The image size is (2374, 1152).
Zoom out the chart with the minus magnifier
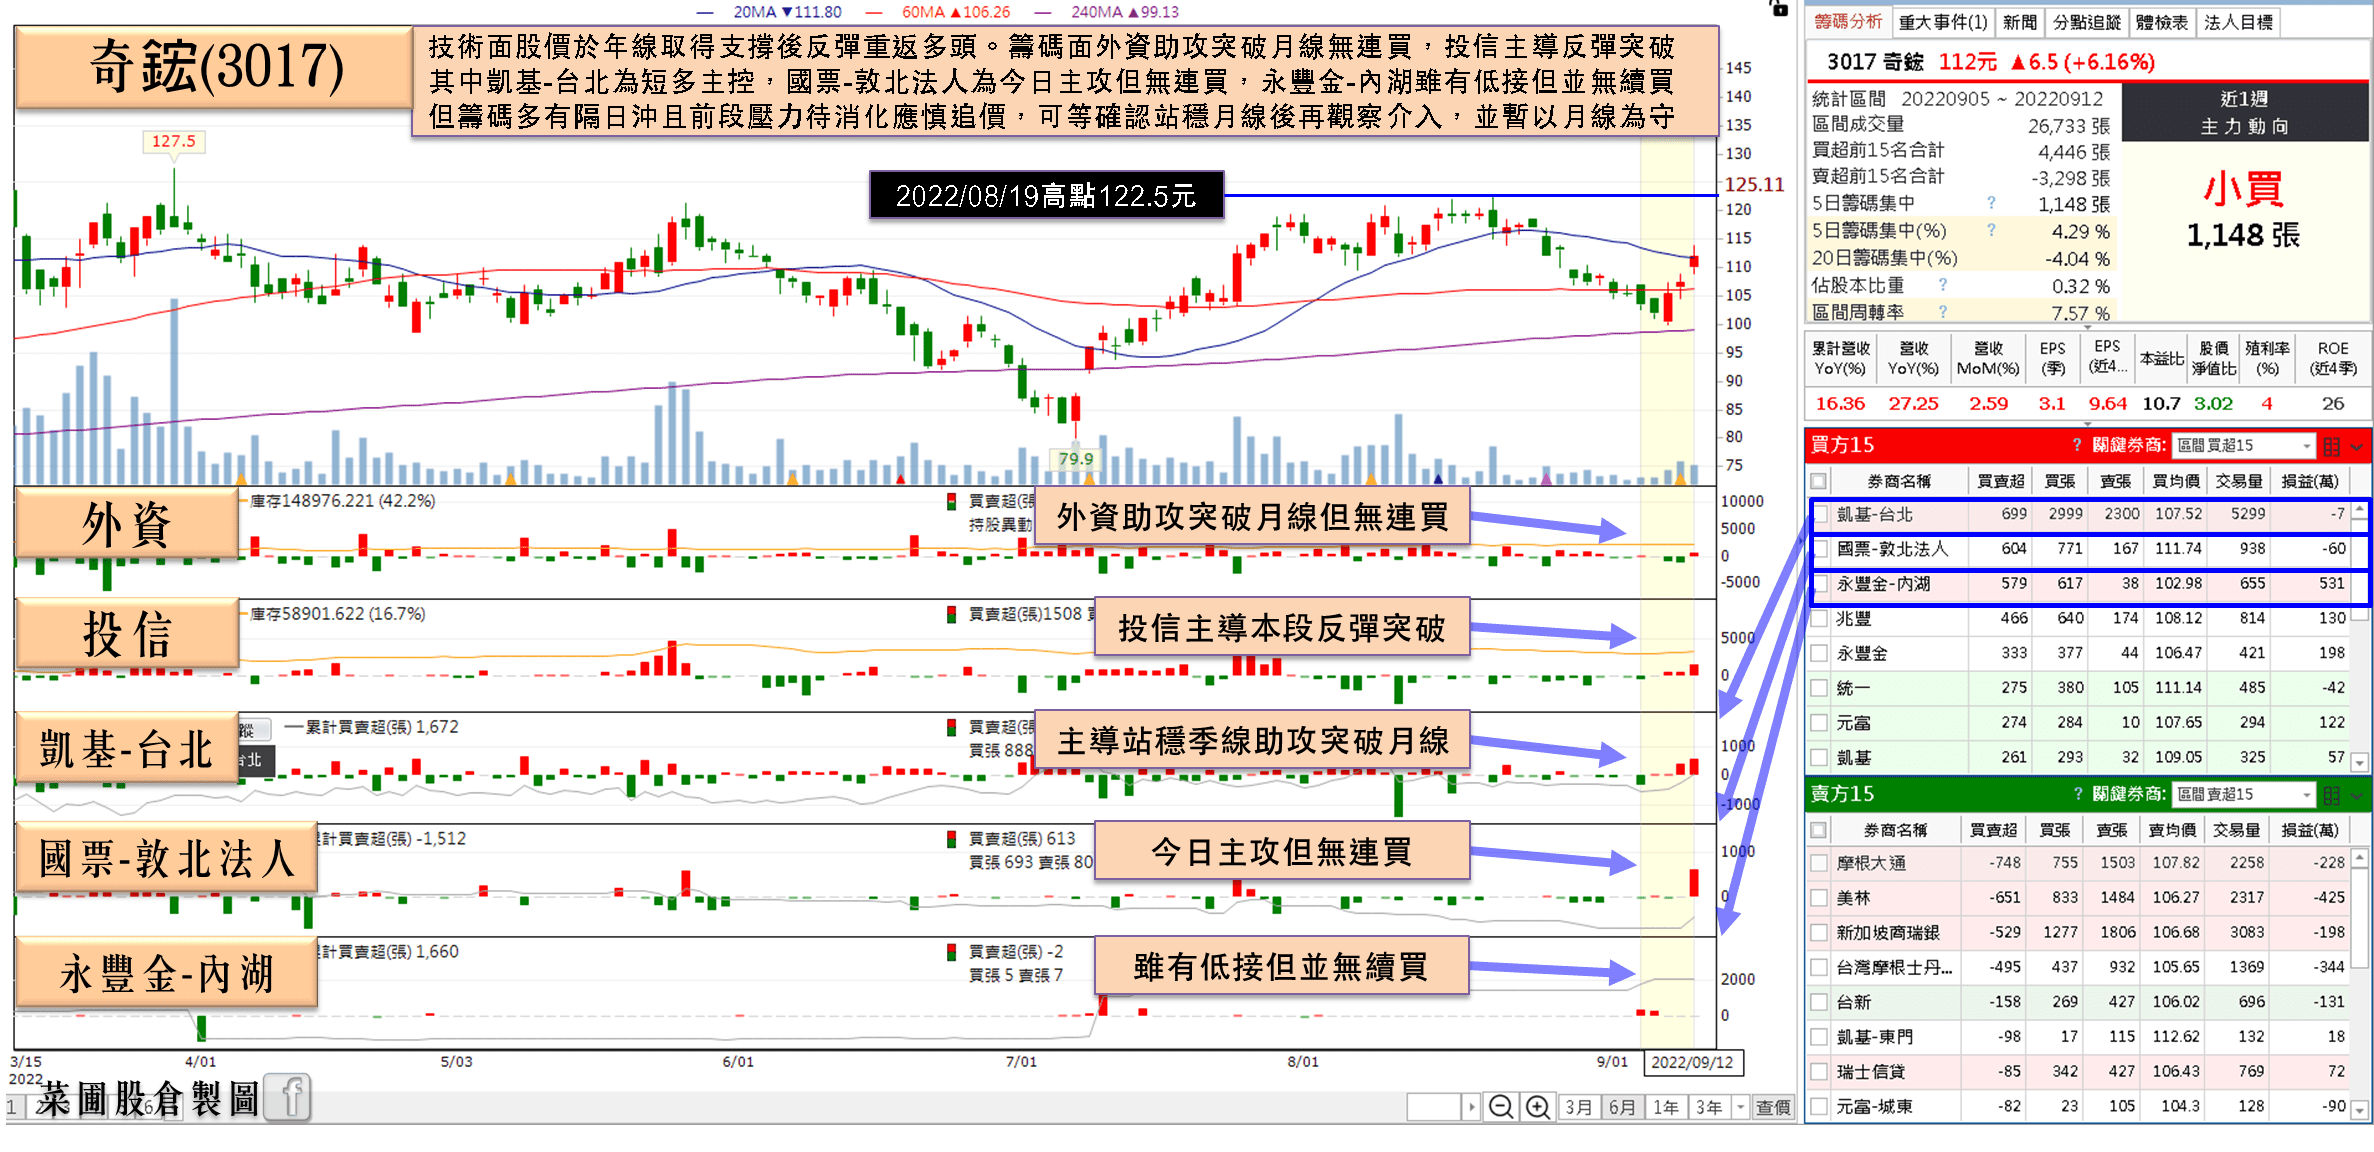point(1500,1107)
